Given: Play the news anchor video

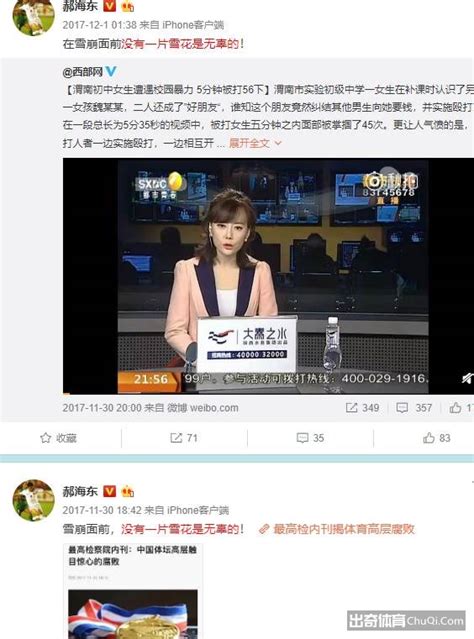Looking at the screenshot, I should [268, 275].
